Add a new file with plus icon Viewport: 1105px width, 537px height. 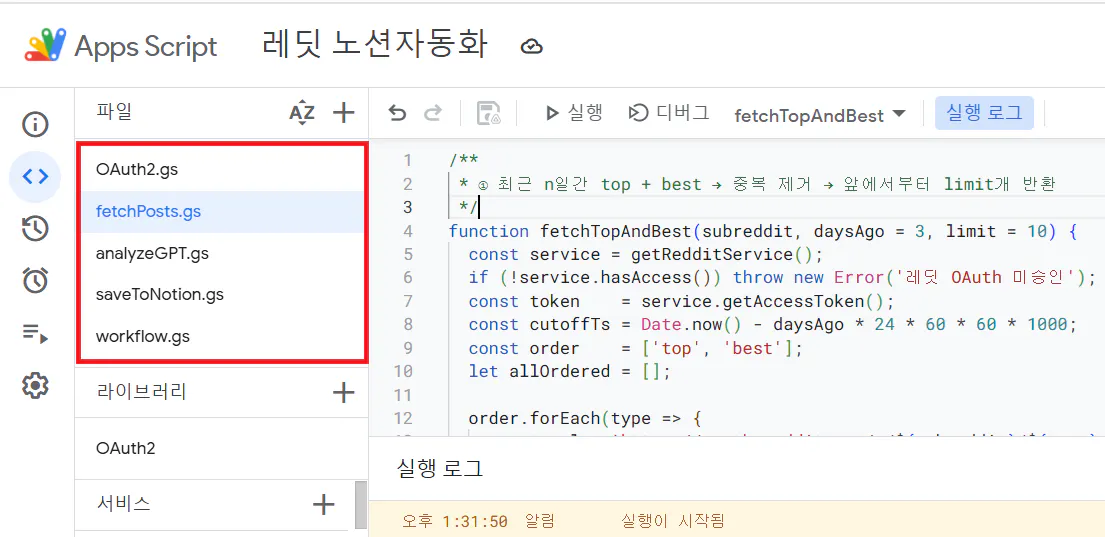click(x=343, y=113)
